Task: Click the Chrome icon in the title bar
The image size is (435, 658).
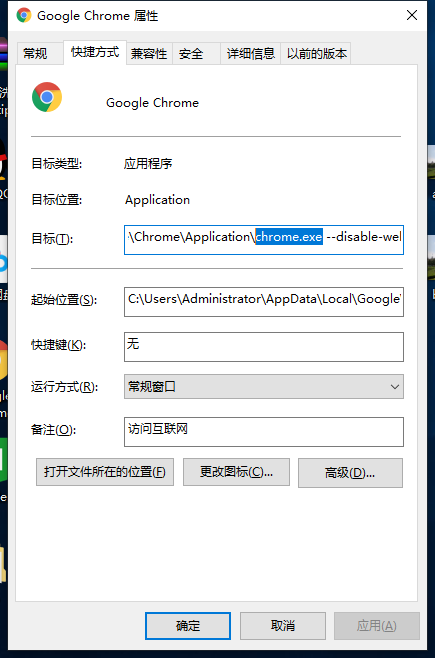Action: [x=24, y=16]
